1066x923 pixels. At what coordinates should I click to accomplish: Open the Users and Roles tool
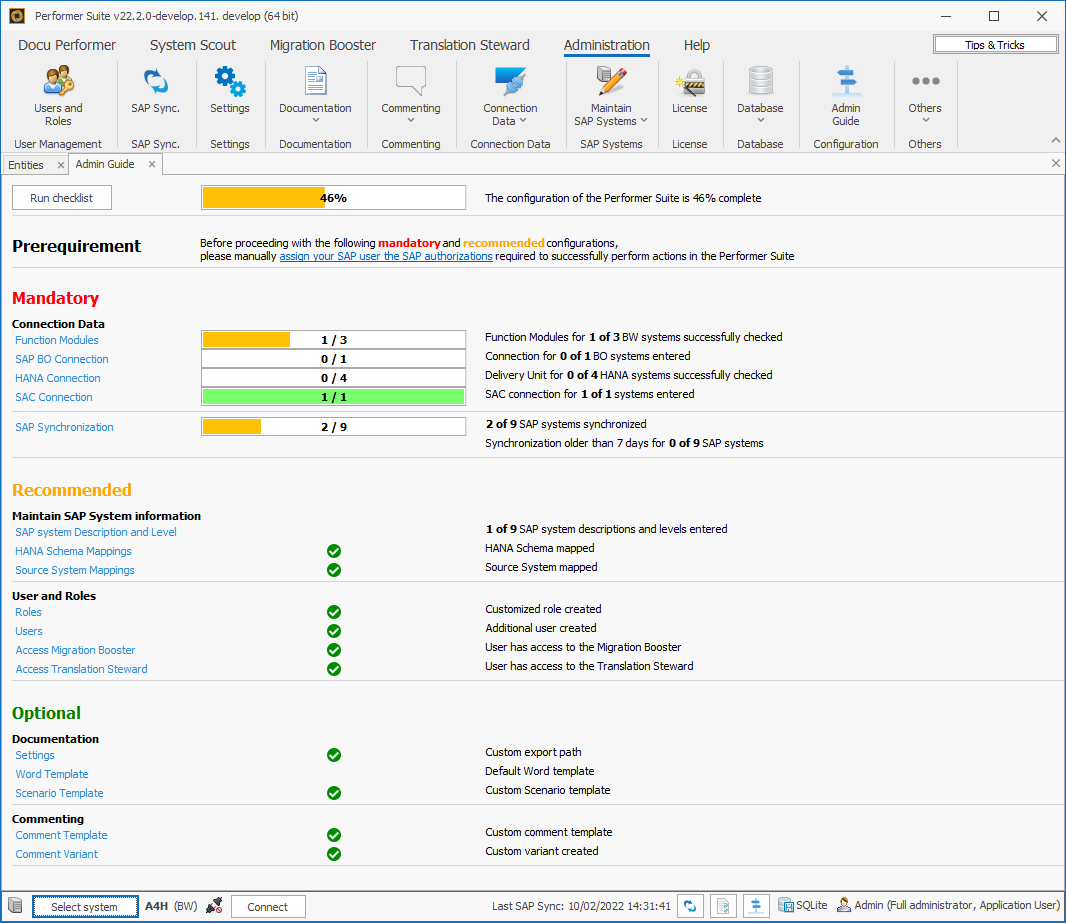pyautogui.click(x=58, y=95)
